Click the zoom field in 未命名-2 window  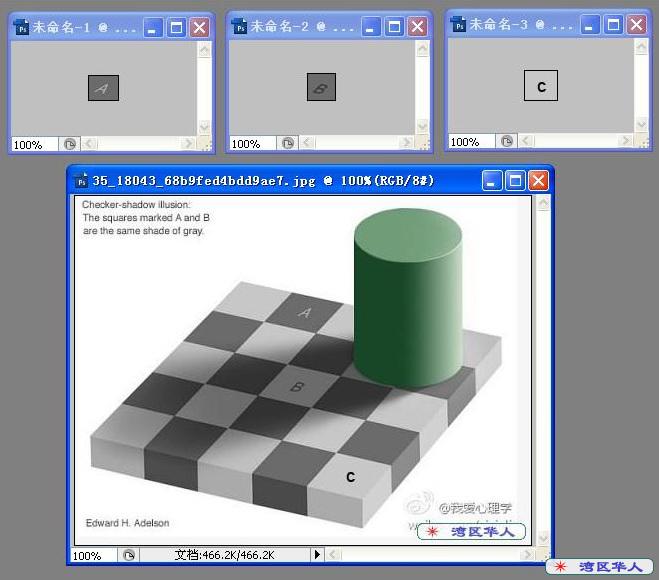pos(252,144)
